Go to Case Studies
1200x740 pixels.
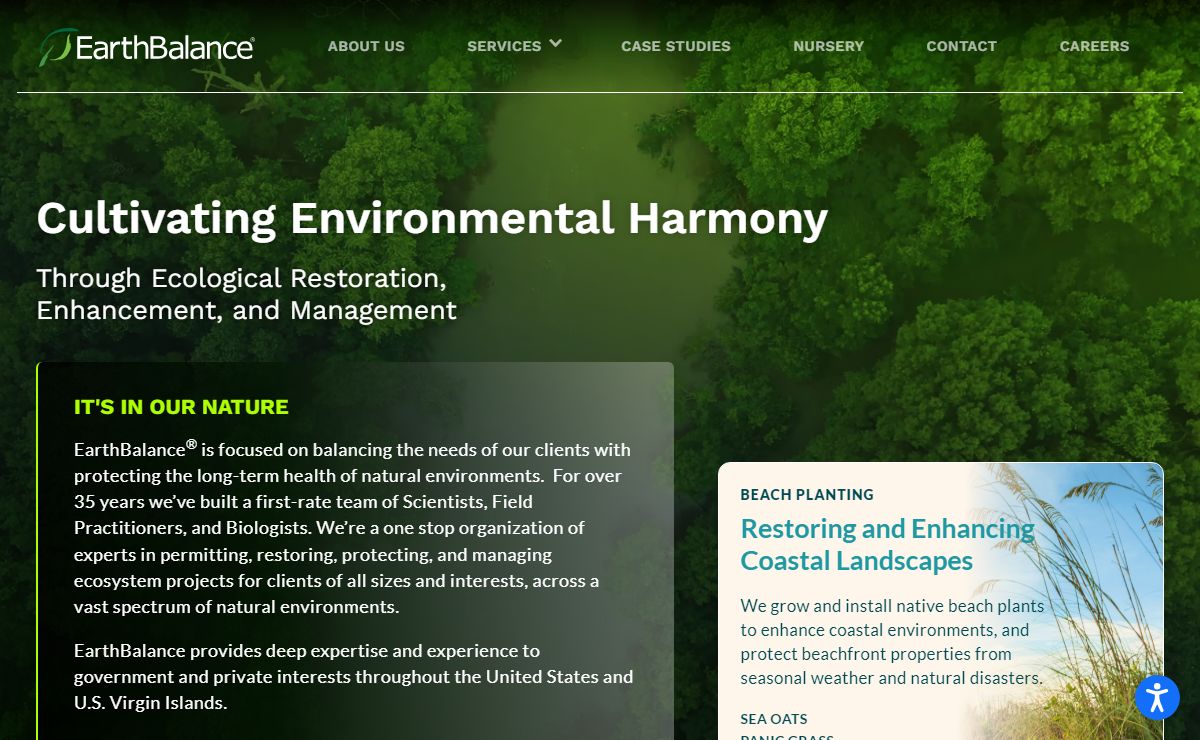(676, 46)
